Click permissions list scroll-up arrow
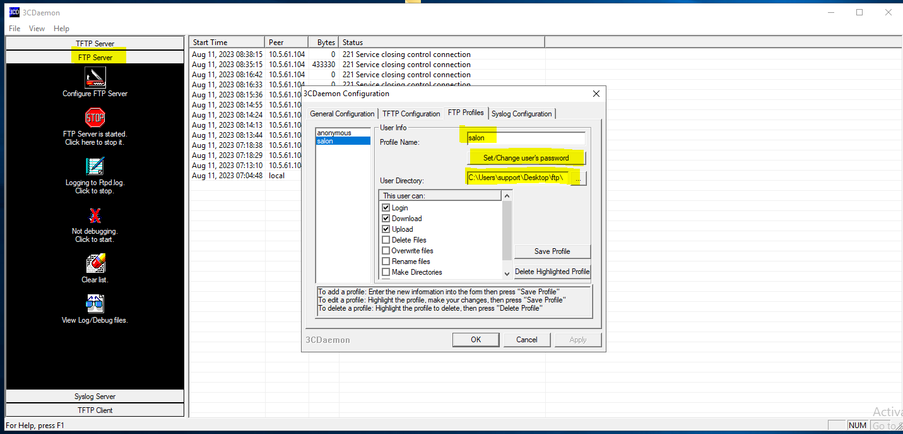 [507, 196]
